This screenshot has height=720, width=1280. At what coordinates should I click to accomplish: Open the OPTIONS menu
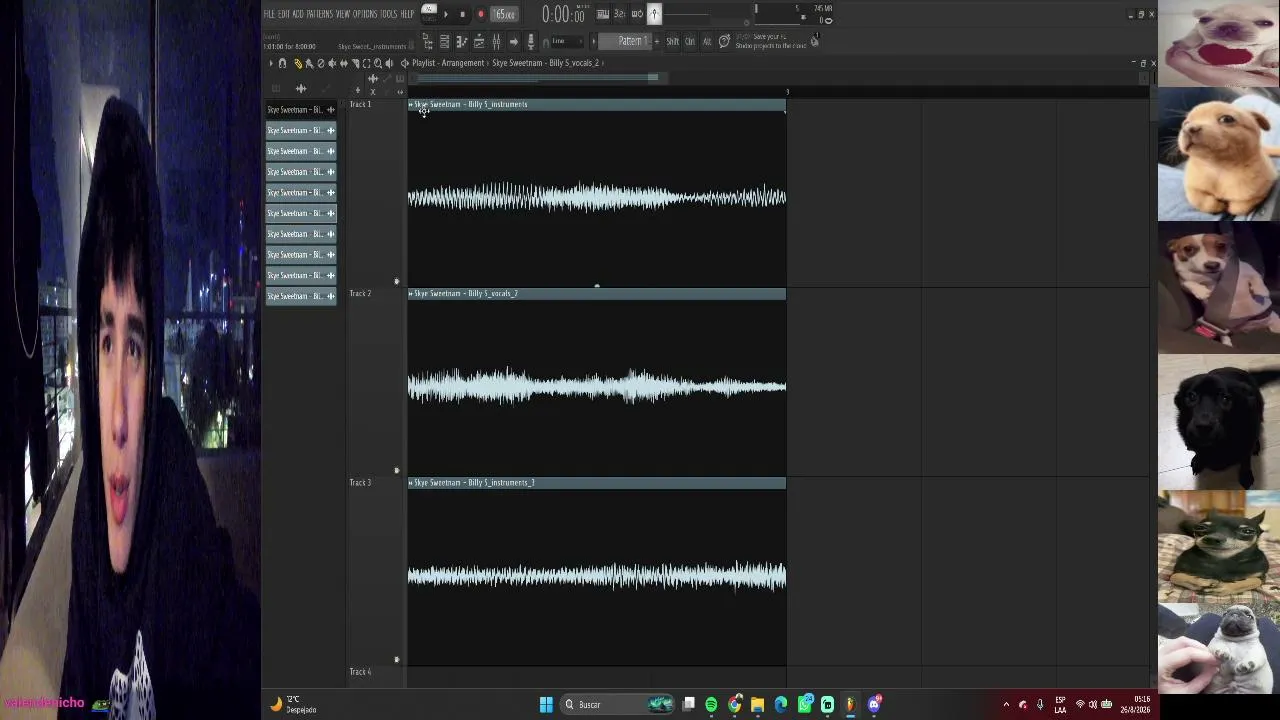tap(365, 14)
